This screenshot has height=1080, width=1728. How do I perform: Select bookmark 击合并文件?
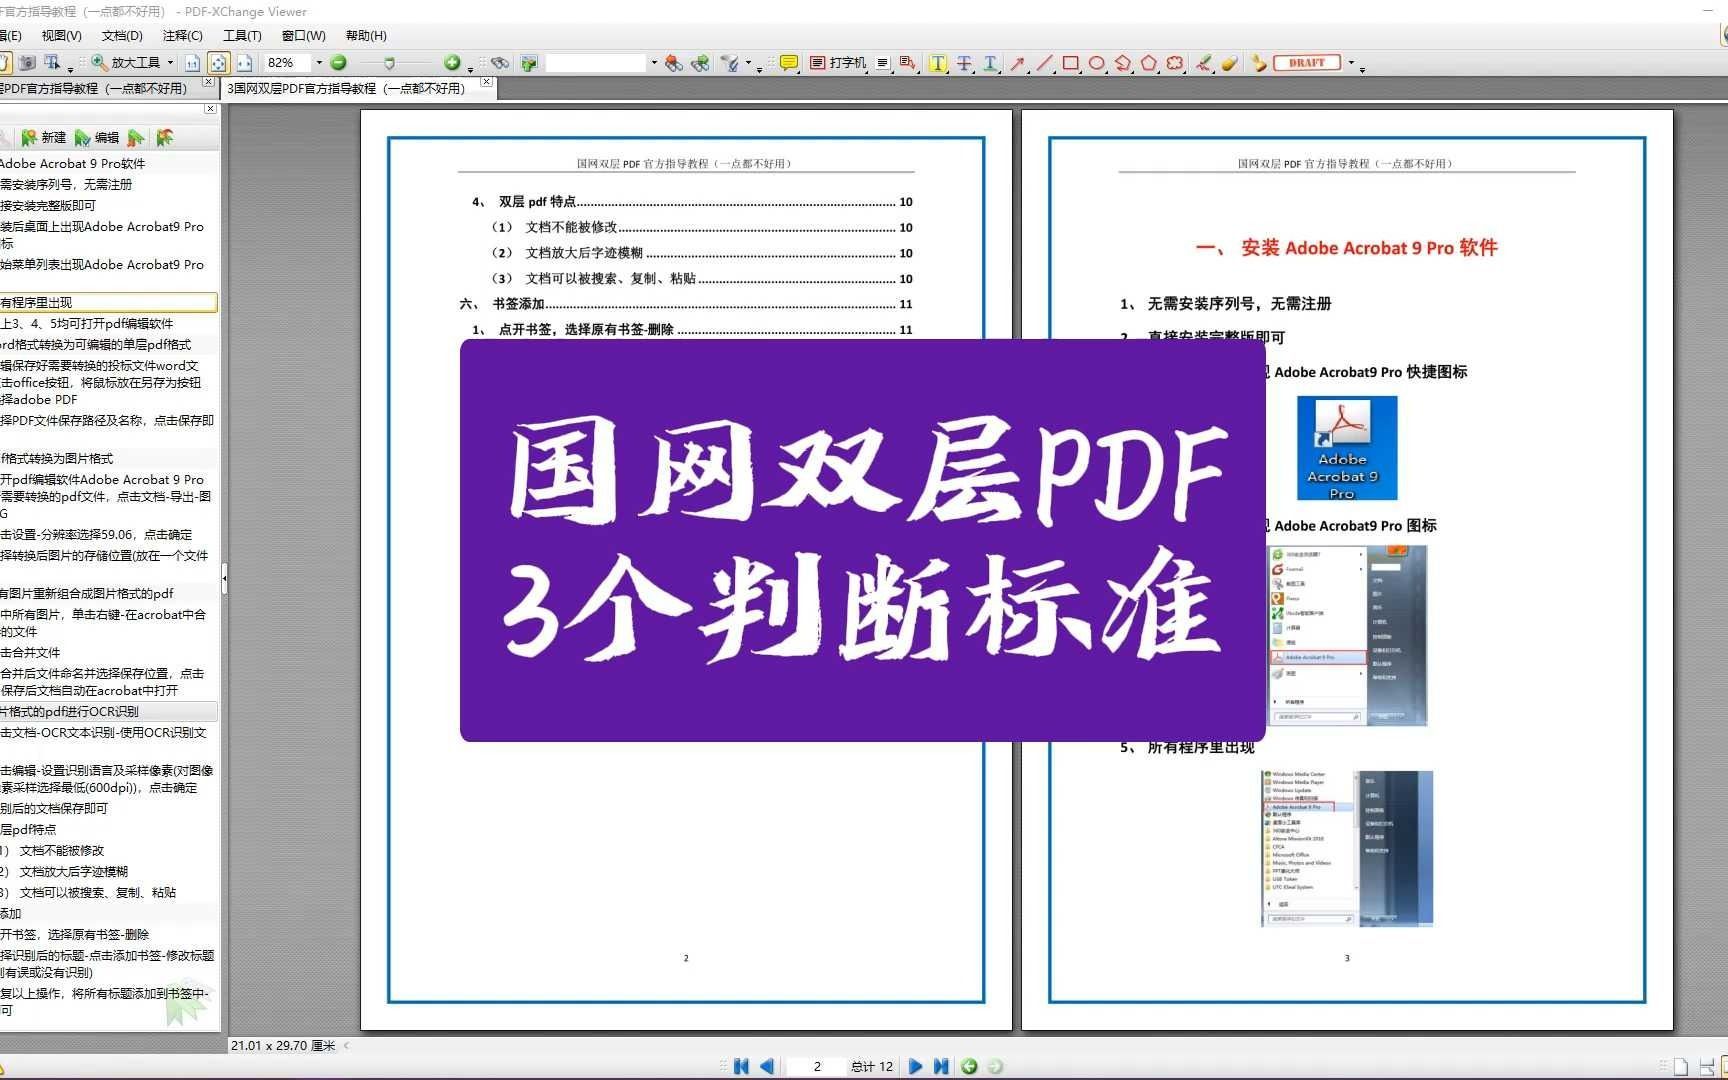pyautogui.click(x=30, y=653)
